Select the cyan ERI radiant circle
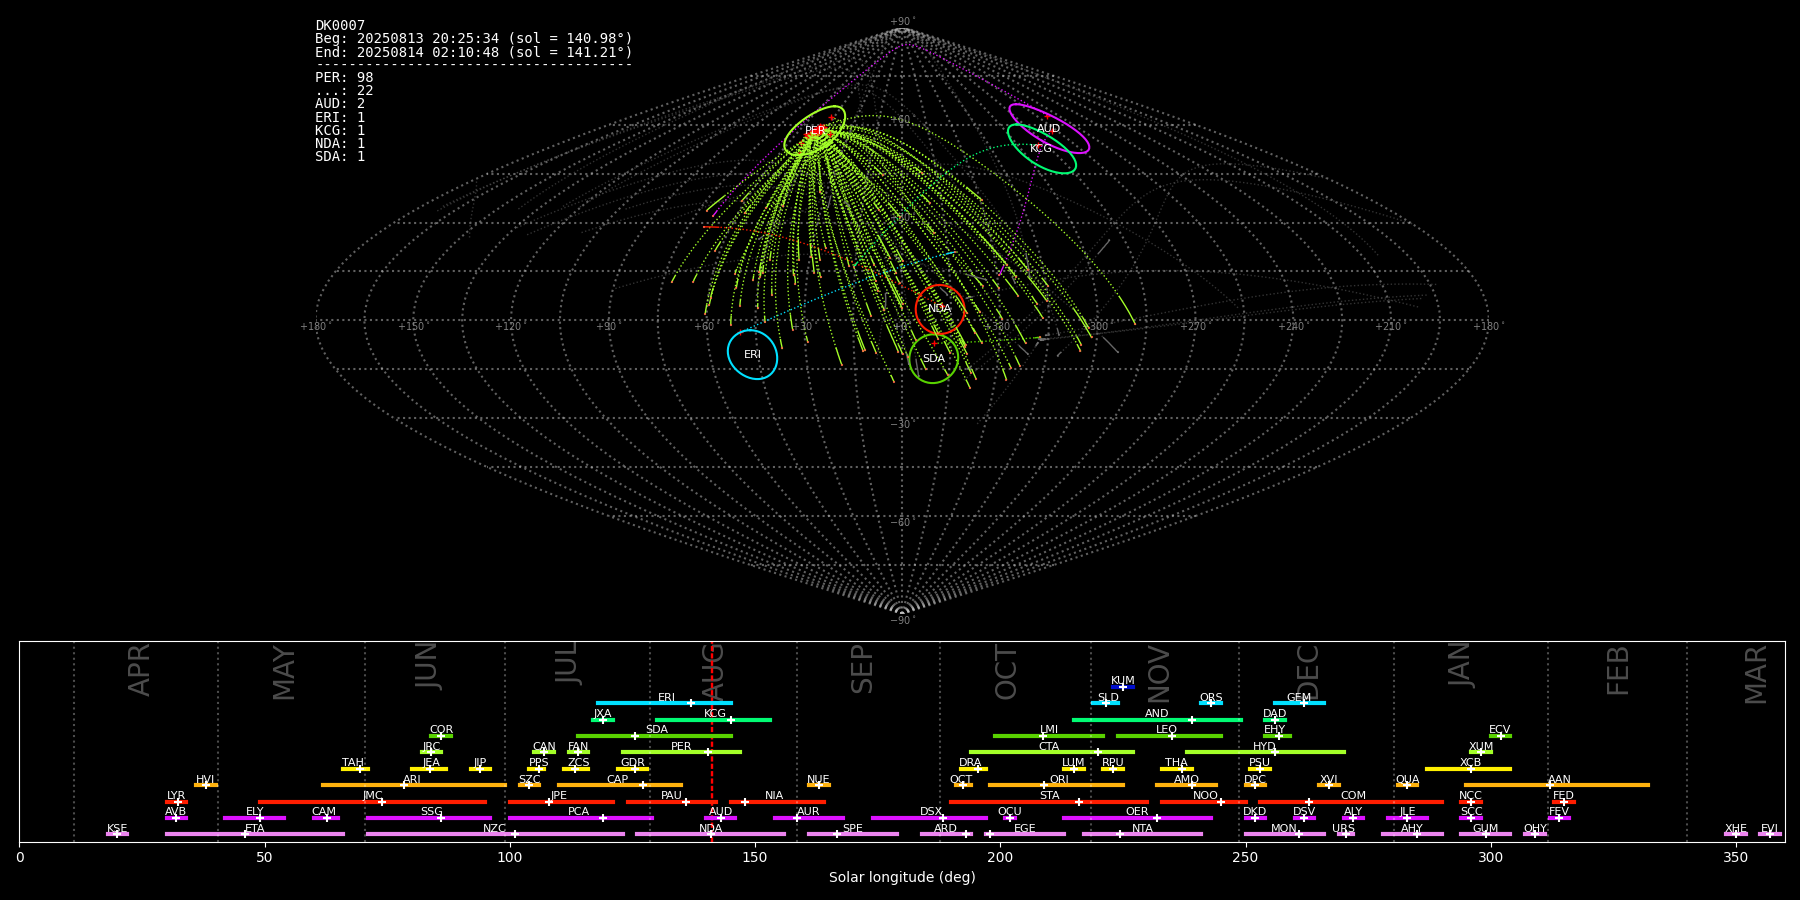This screenshot has width=1800, height=900. click(752, 355)
